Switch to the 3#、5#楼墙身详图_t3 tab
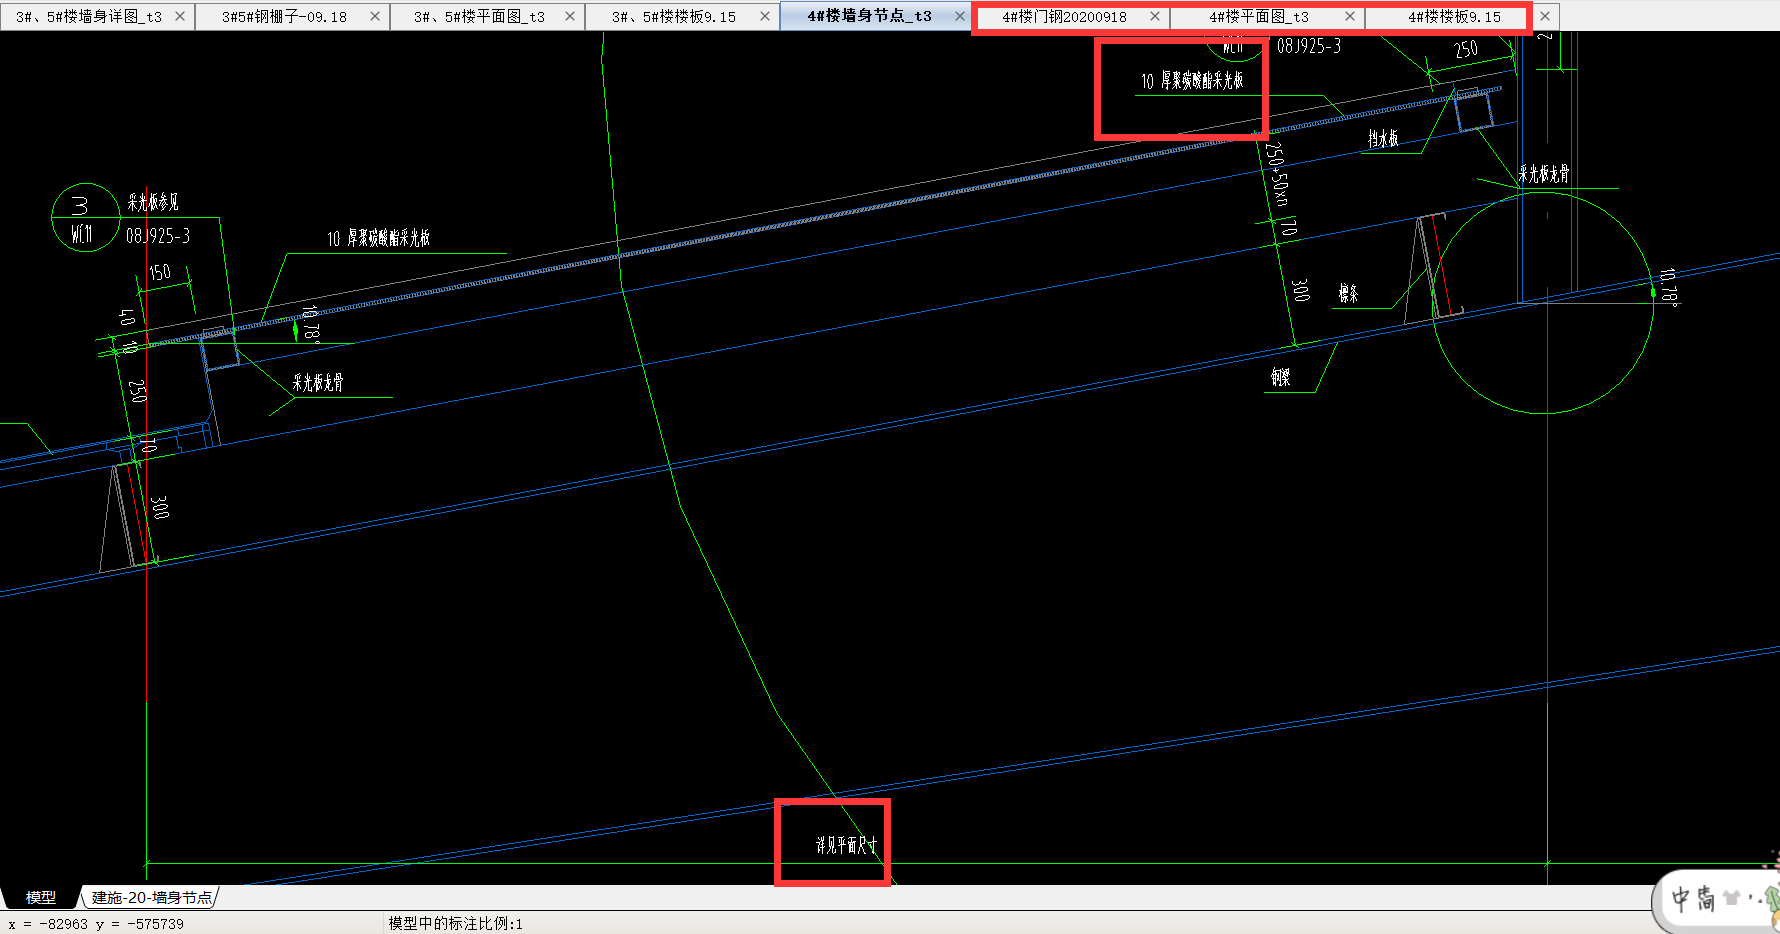 [x=89, y=17]
